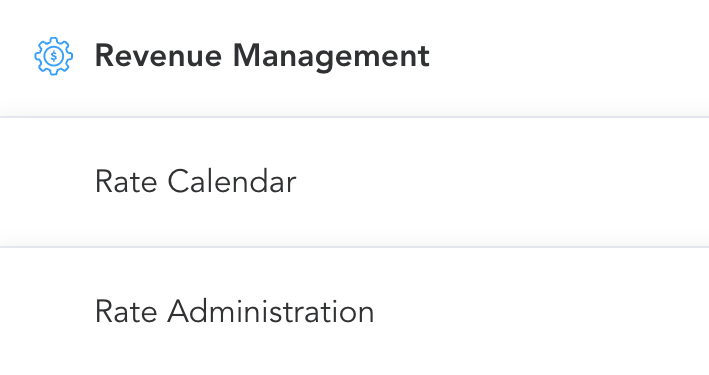The image size is (709, 375).
Task: Click the blue dollar-sign gear icon
Action: click(53, 56)
